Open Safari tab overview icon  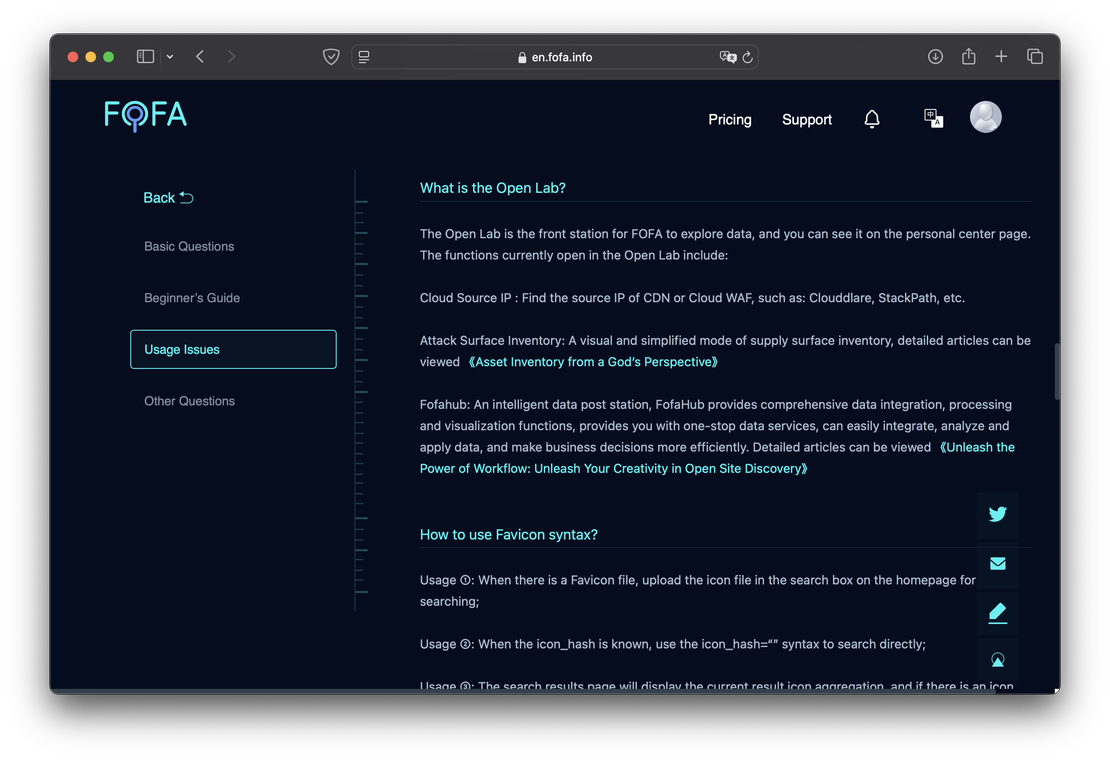[x=1035, y=57]
